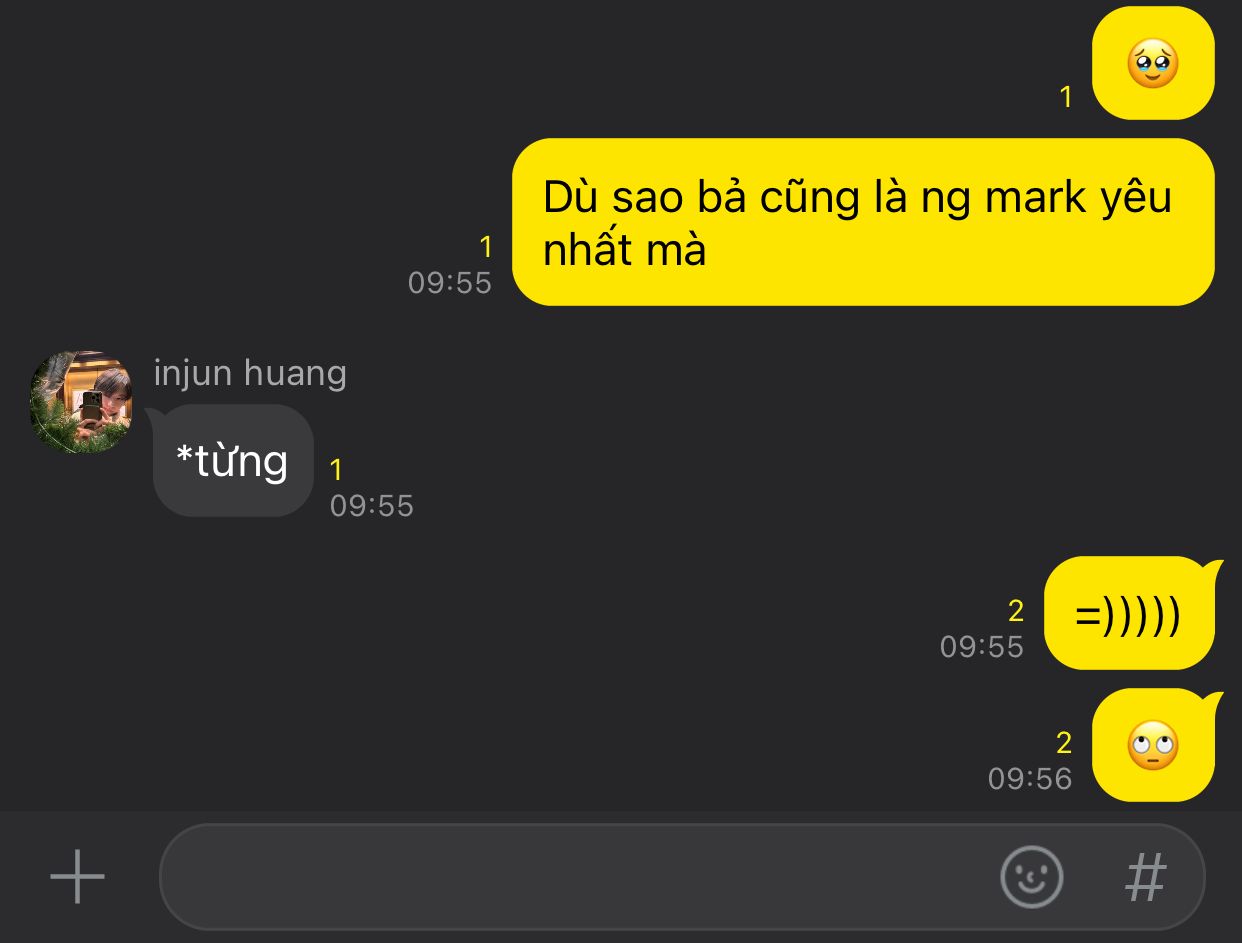Tap unread count 1 beside "*từng"

pyautogui.click(x=336, y=469)
